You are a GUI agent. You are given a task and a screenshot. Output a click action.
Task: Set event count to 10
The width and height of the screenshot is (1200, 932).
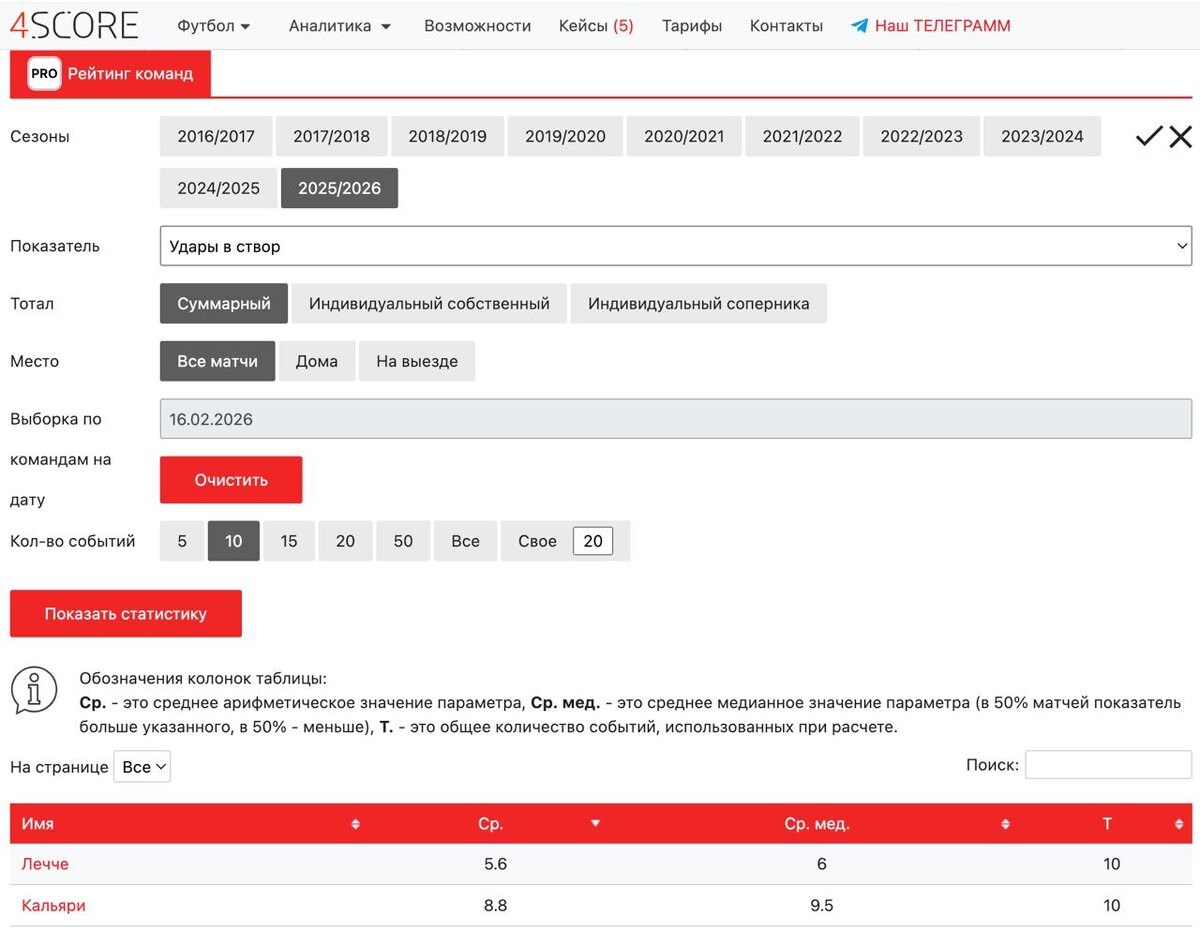click(x=234, y=541)
